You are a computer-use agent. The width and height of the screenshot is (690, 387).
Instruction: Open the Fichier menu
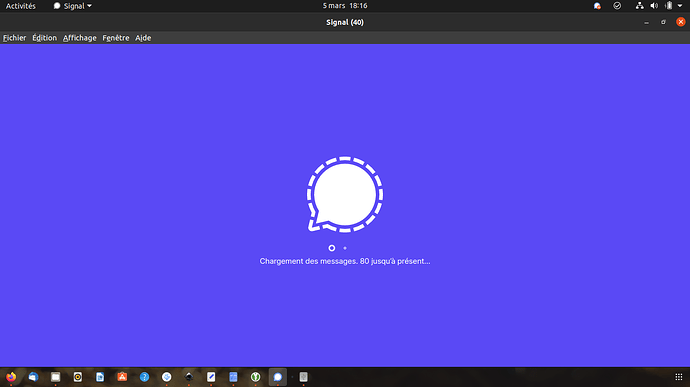[15, 38]
